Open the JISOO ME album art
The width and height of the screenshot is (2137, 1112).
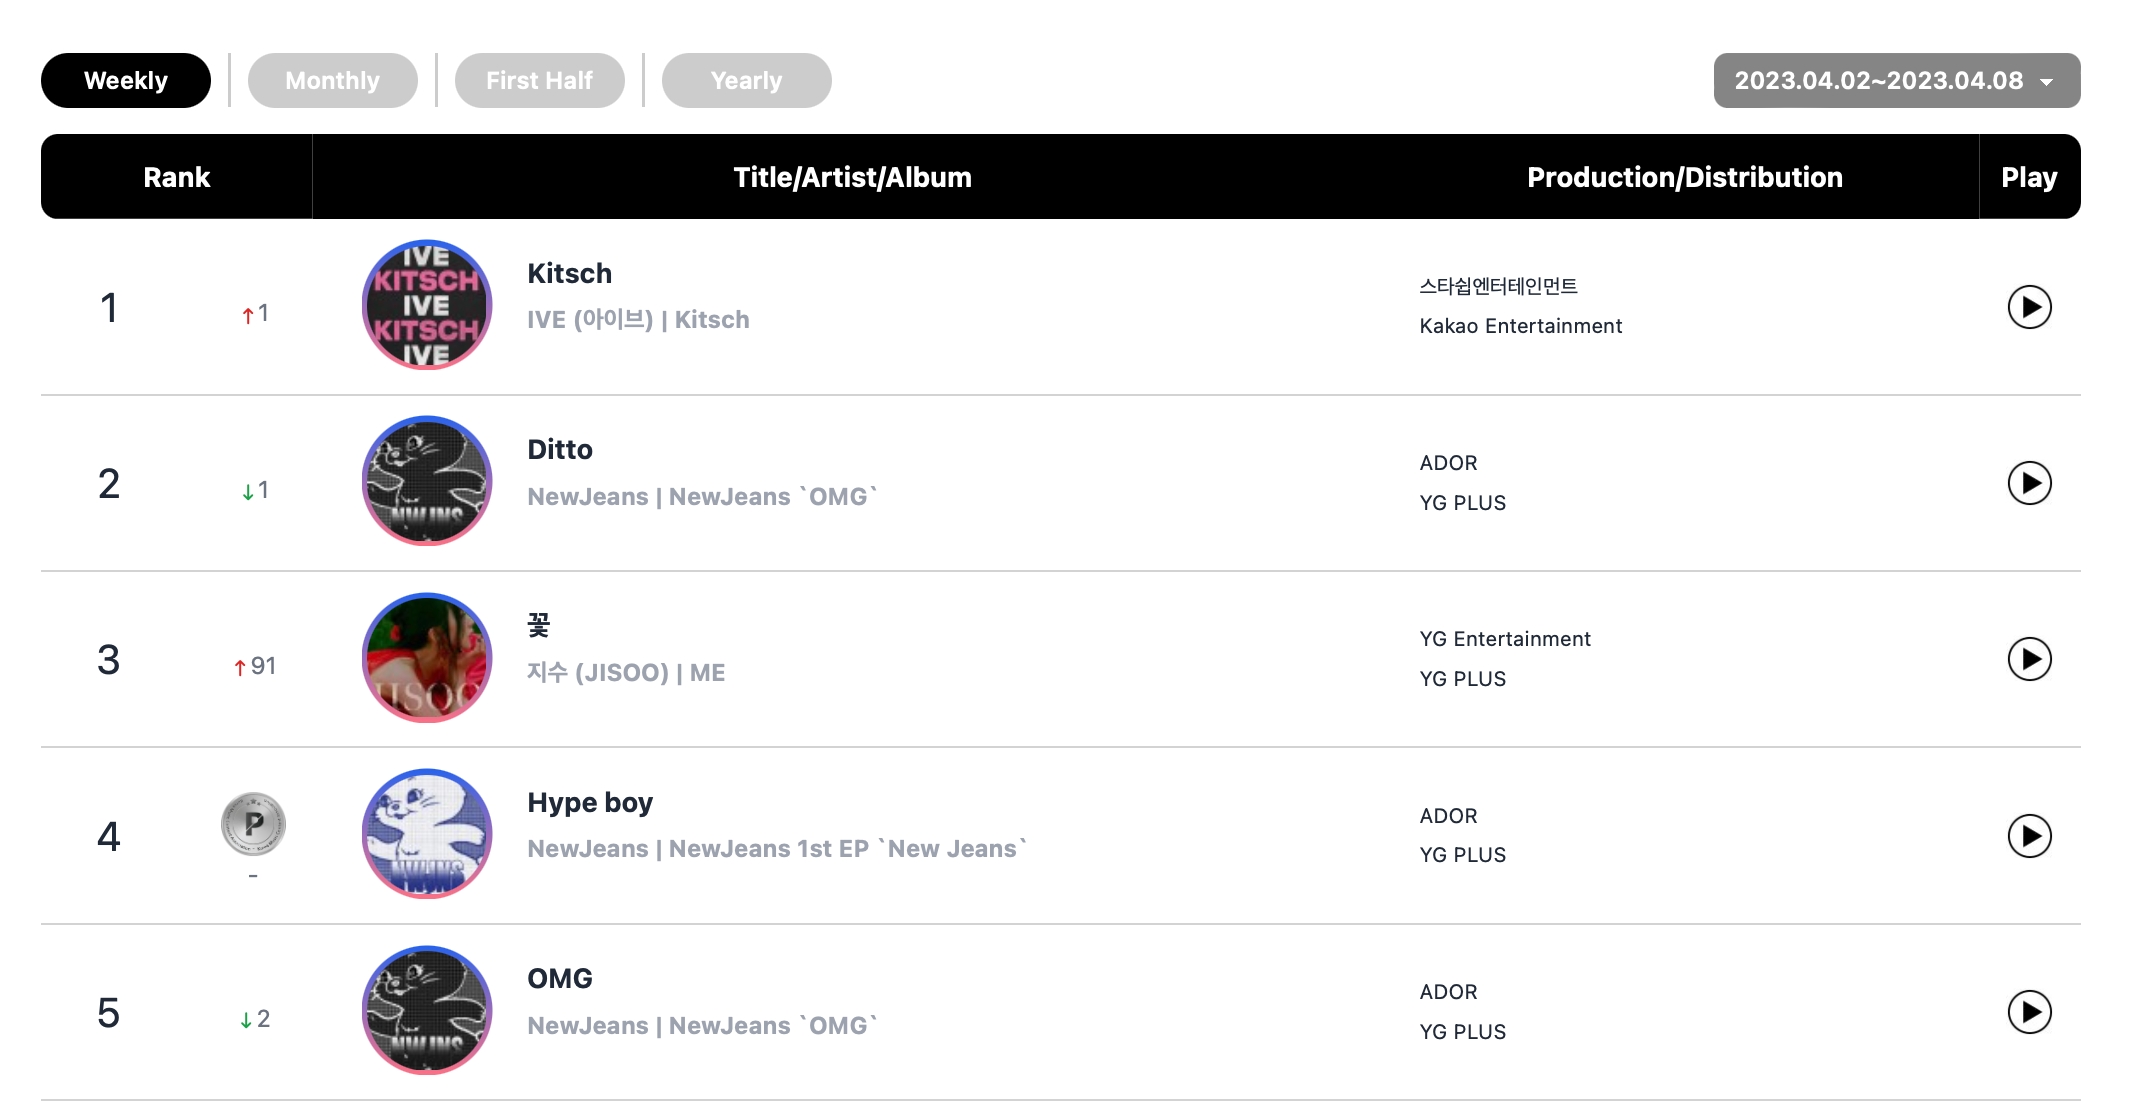(427, 658)
